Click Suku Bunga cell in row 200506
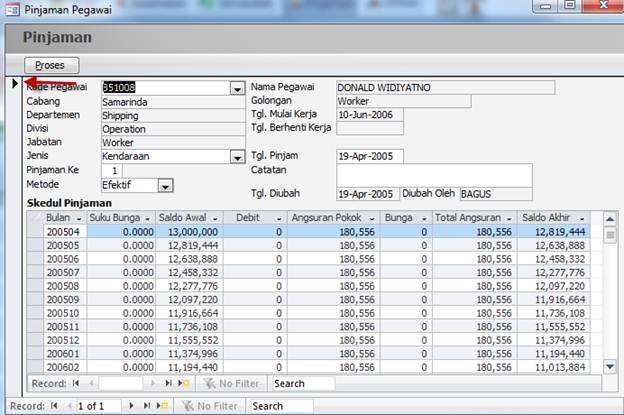Screen dimensions: 624x415 click(x=121, y=259)
